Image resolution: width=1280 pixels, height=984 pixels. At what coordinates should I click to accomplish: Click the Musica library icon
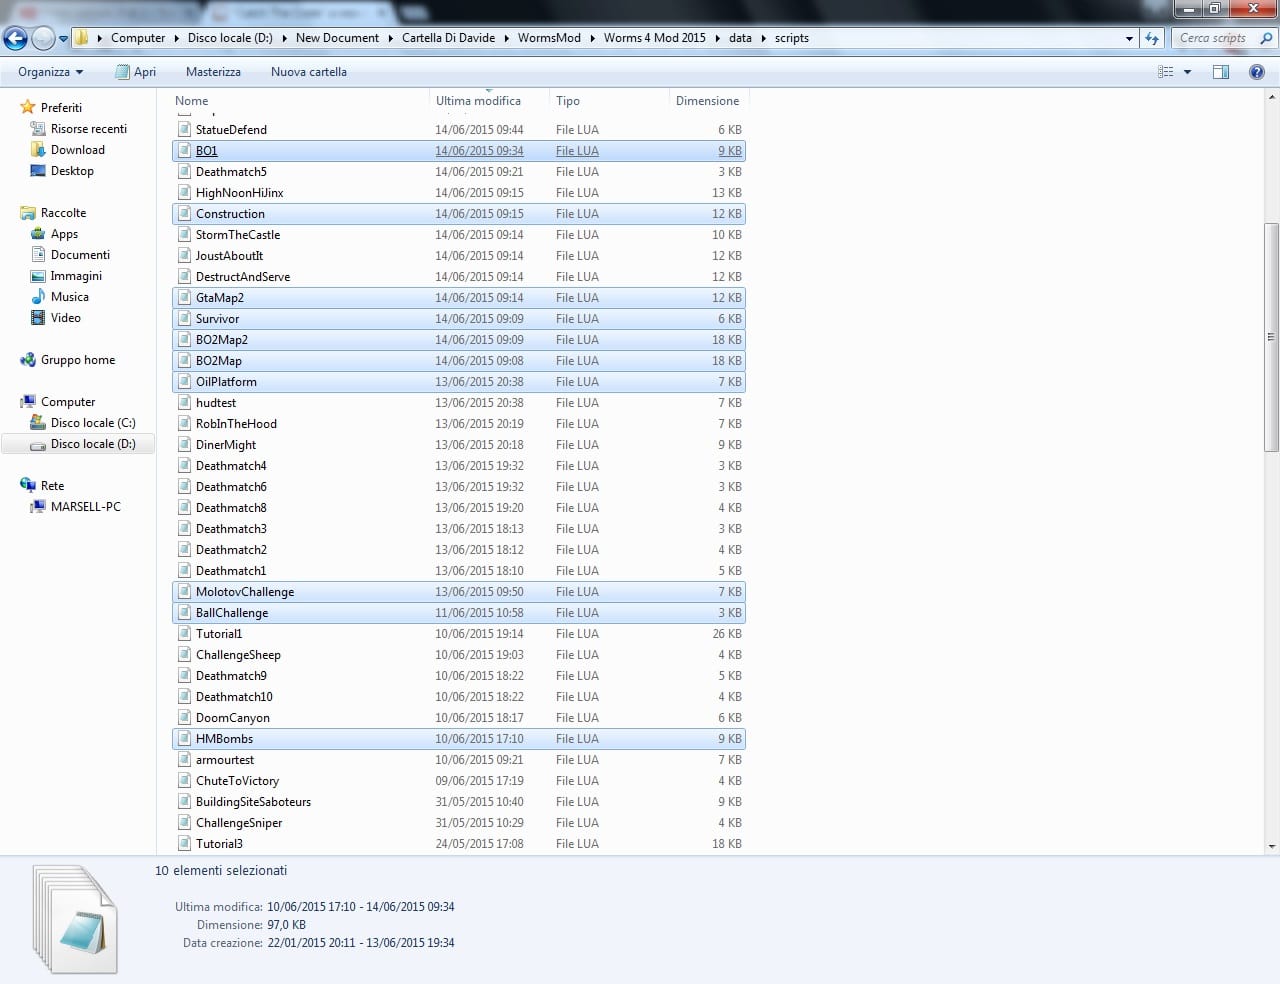(x=38, y=297)
